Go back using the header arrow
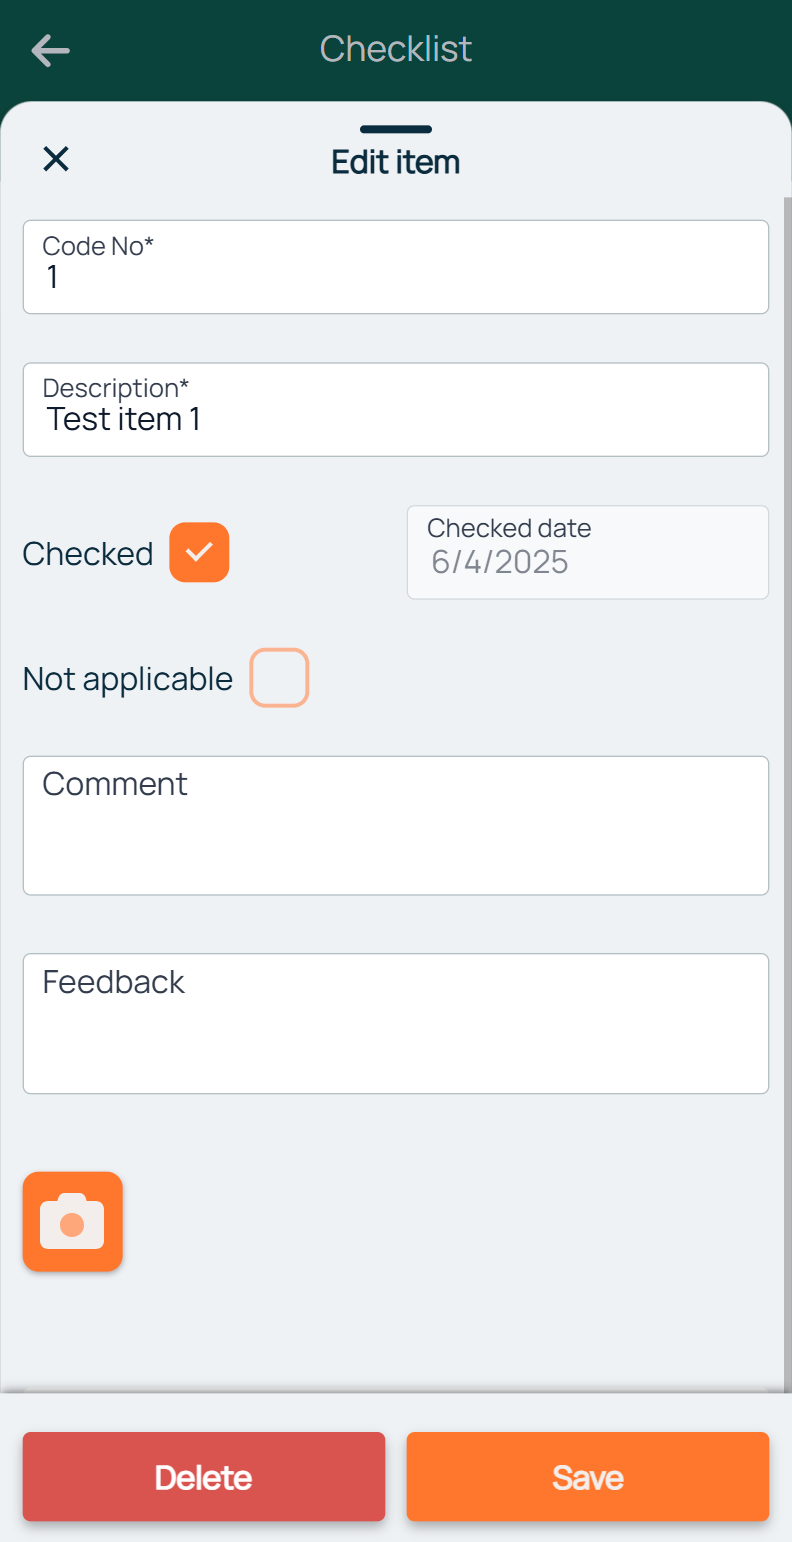The height and width of the screenshot is (1542, 792). pos(50,50)
